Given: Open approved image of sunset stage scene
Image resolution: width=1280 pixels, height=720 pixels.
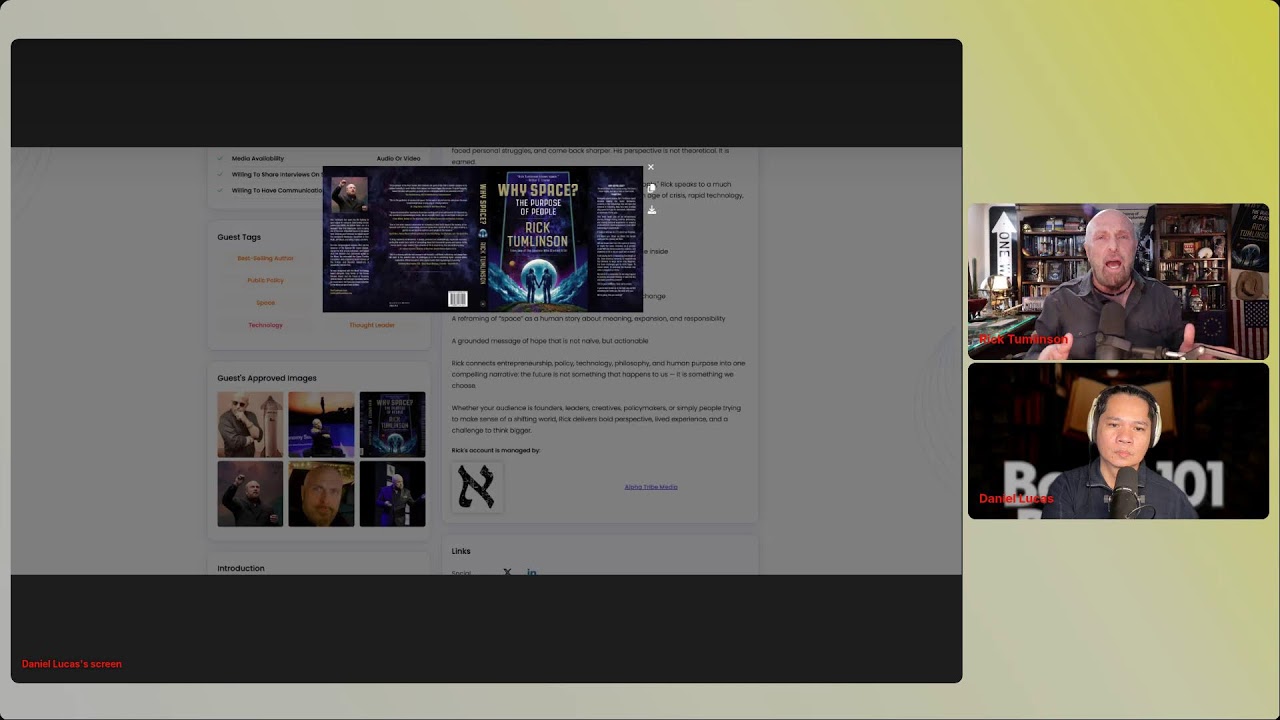Looking at the screenshot, I should coord(321,424).
